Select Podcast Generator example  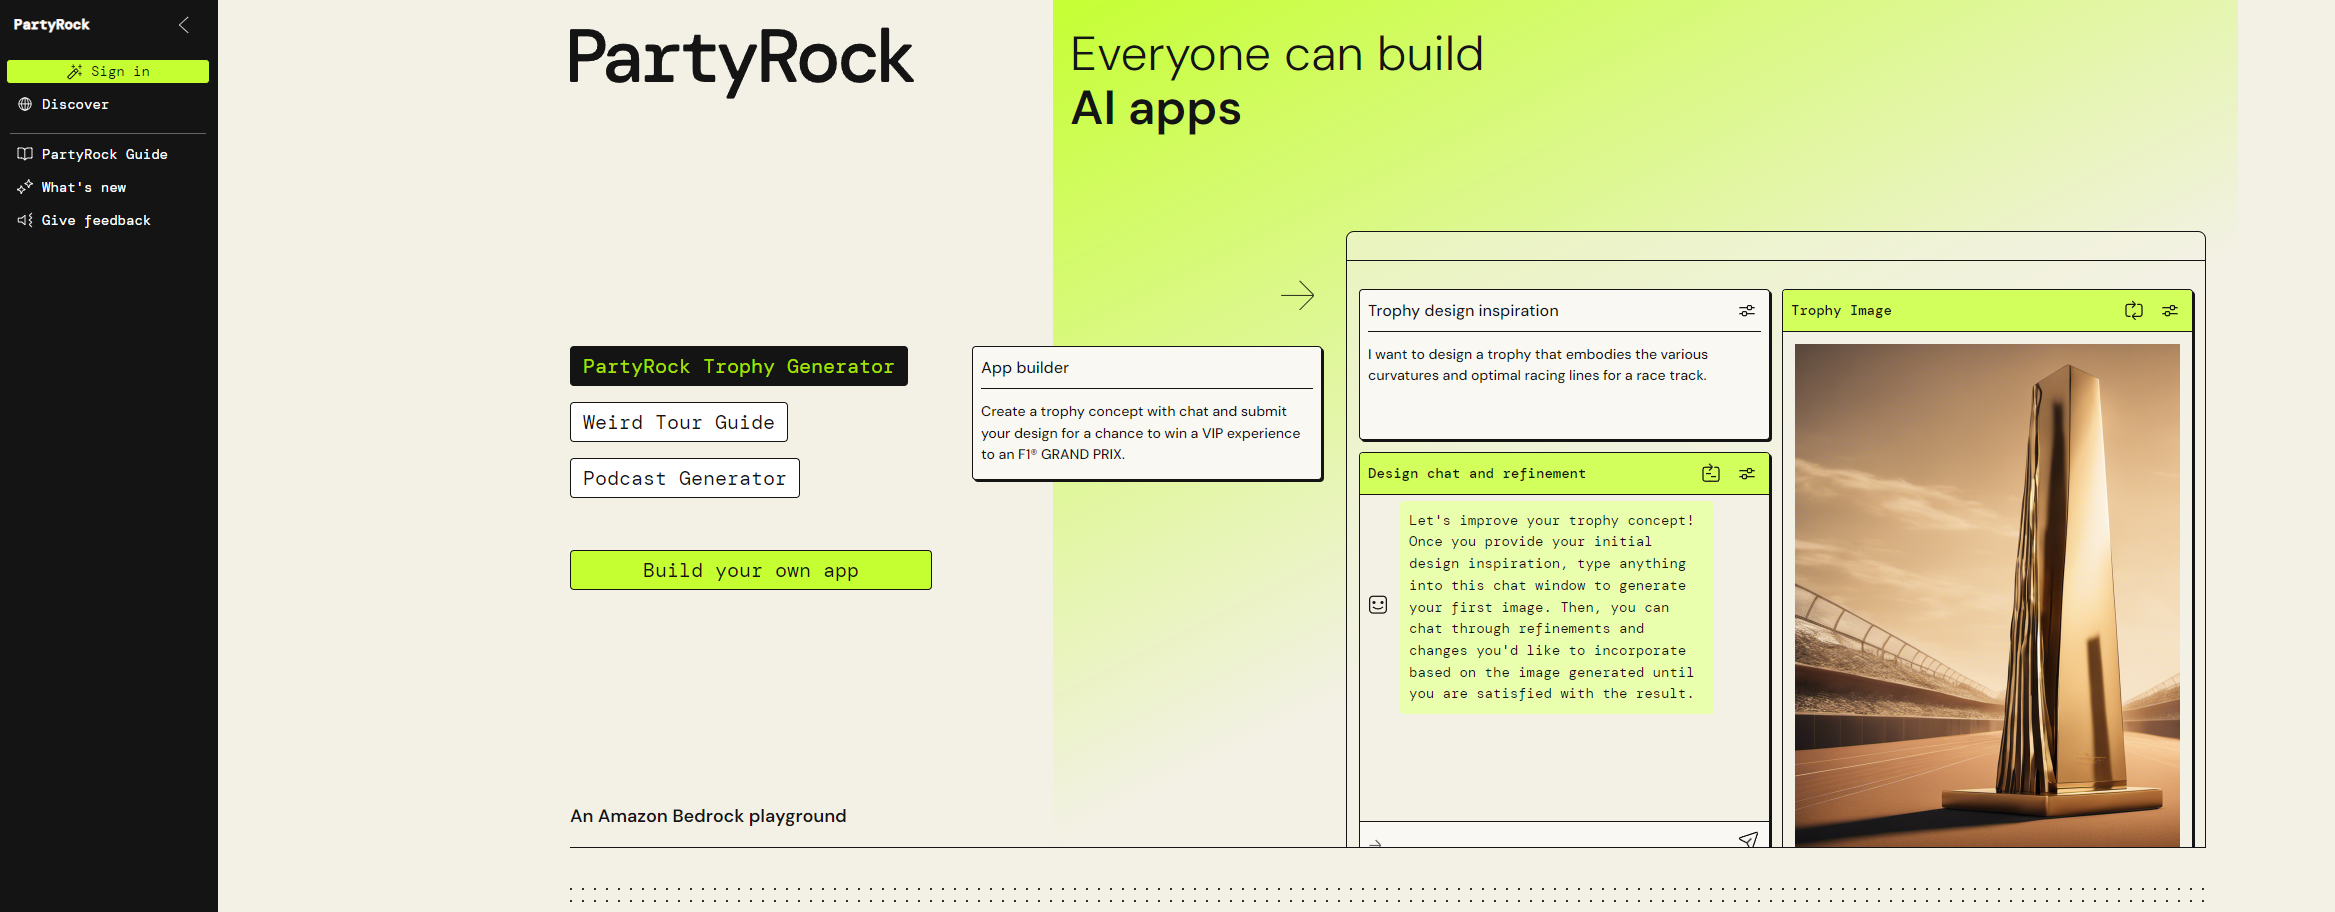pyautogui.click(x=685, y=478)
